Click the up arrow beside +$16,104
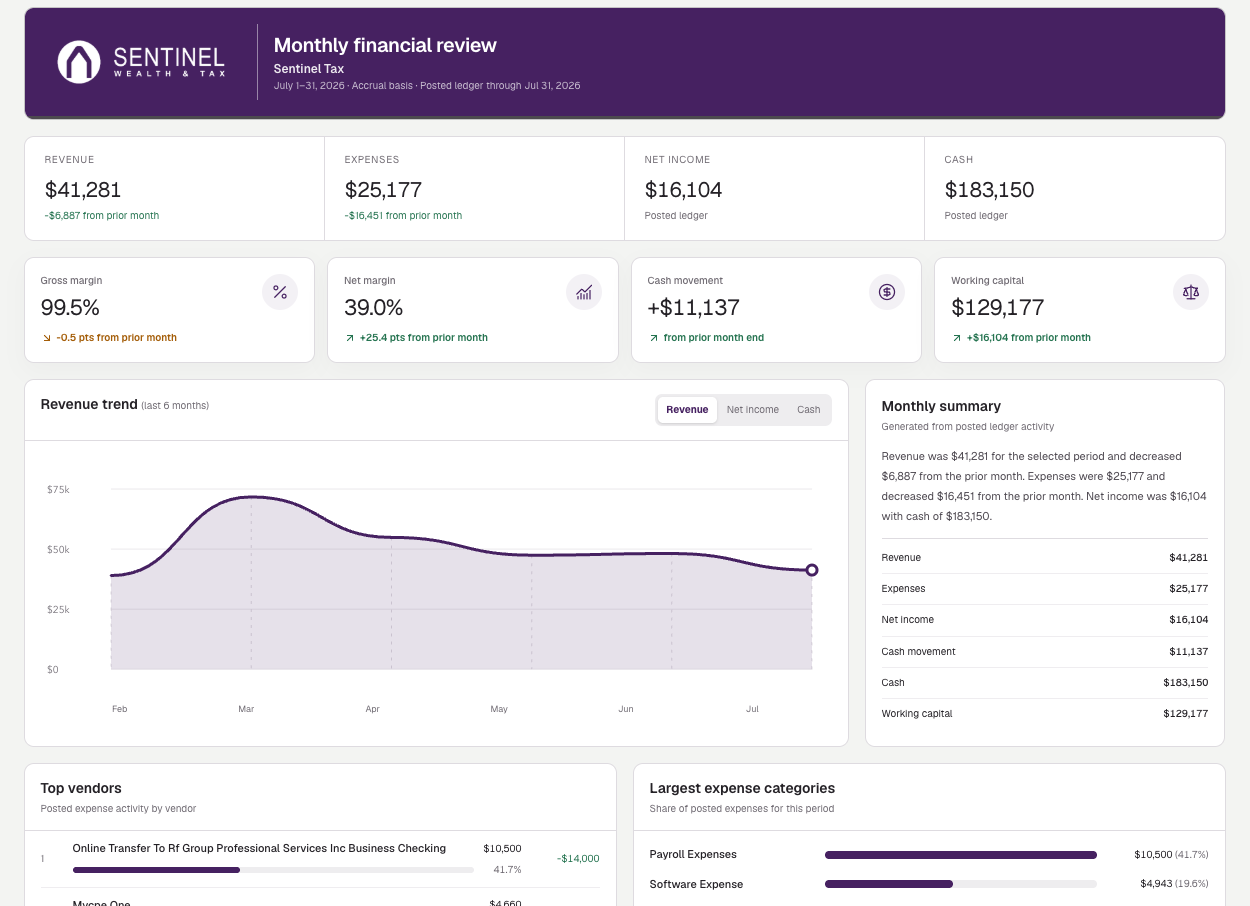The image size is (1250, 906). click(x=957, y=338)
